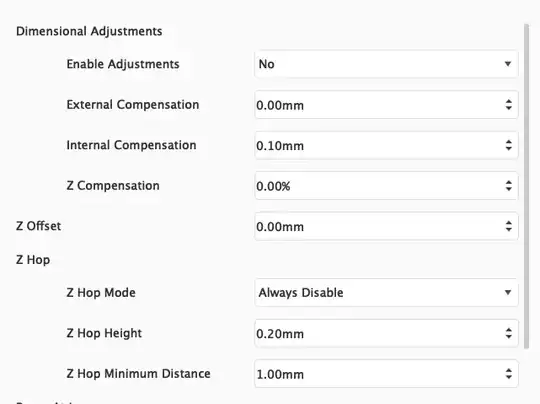Image resolution: width=540 pixels, height=404 pixels.
Task: Open the Enable Adjustments dropdown
Action: 386,64
